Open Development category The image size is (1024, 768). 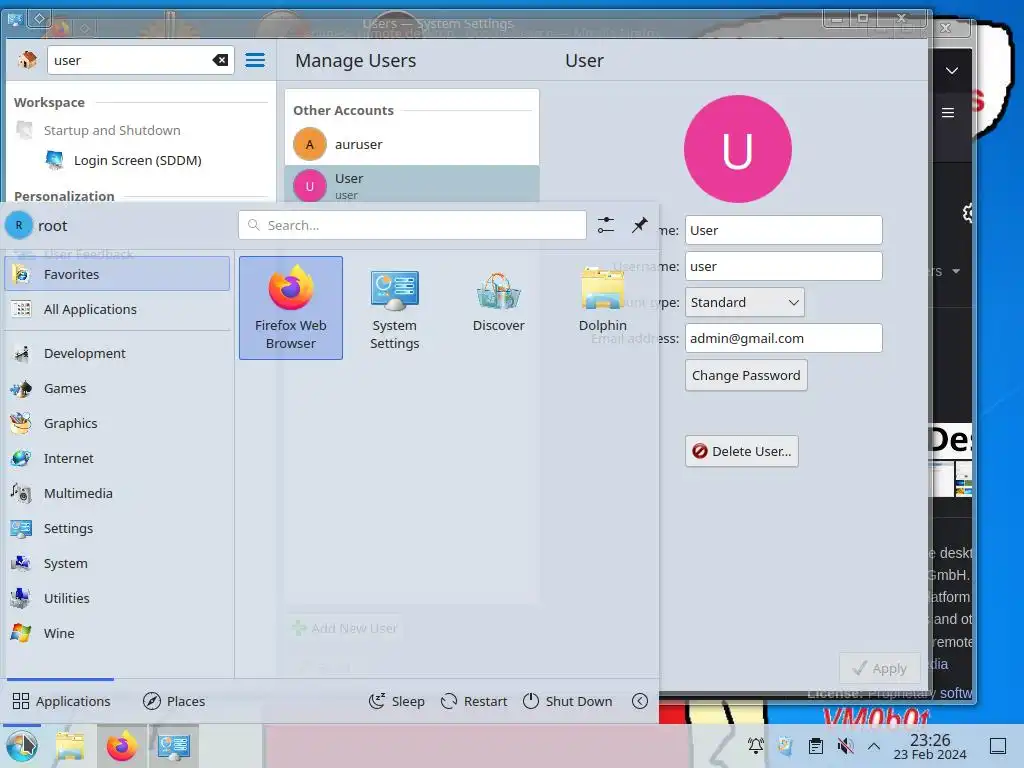[x=118, y=353]
